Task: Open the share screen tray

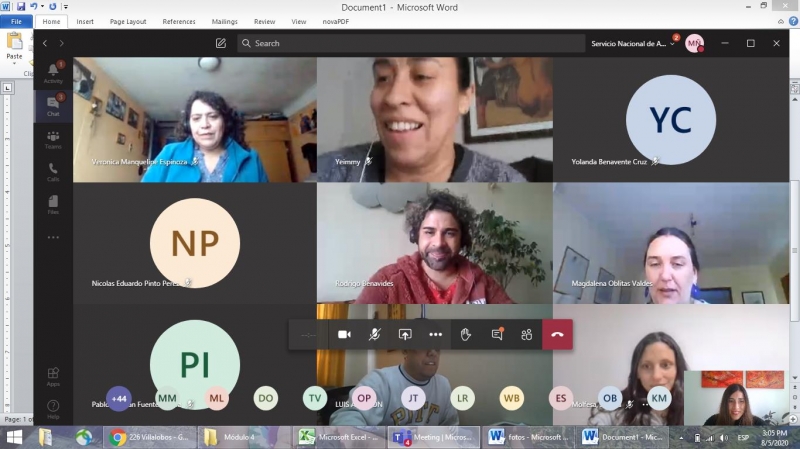Action: point(405,335)
